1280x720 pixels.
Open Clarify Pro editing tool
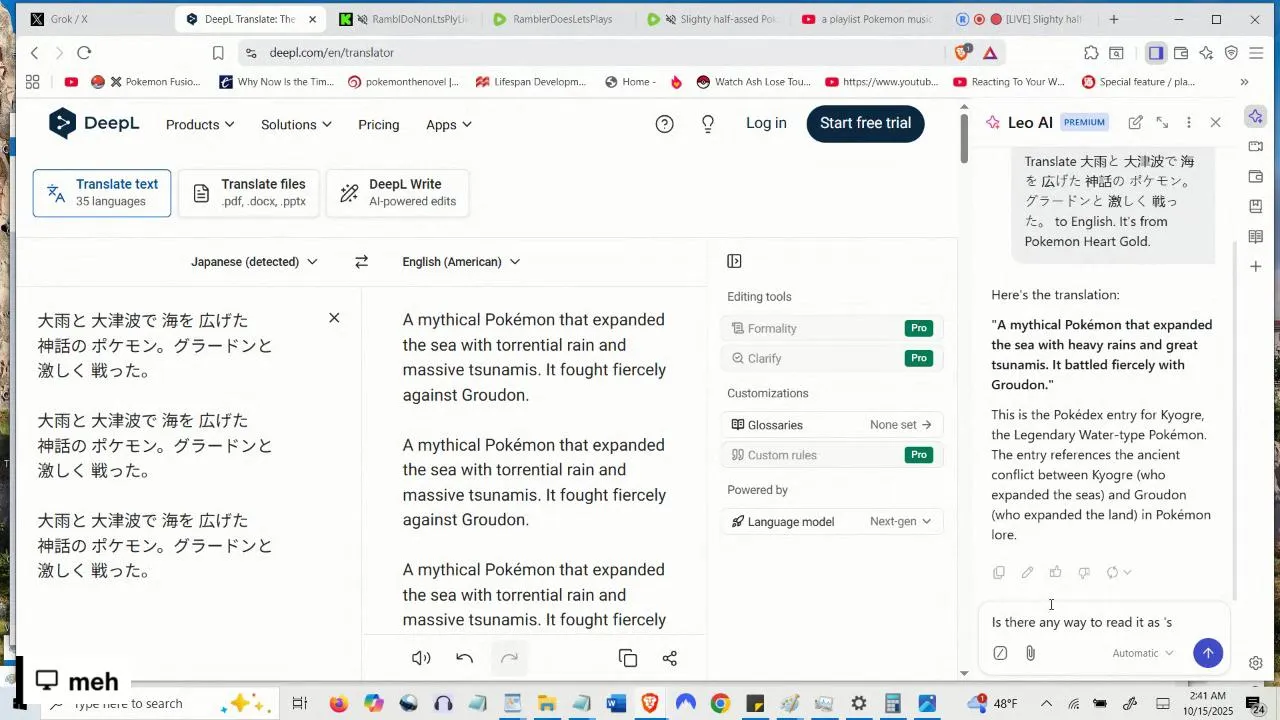pos(832,358)
